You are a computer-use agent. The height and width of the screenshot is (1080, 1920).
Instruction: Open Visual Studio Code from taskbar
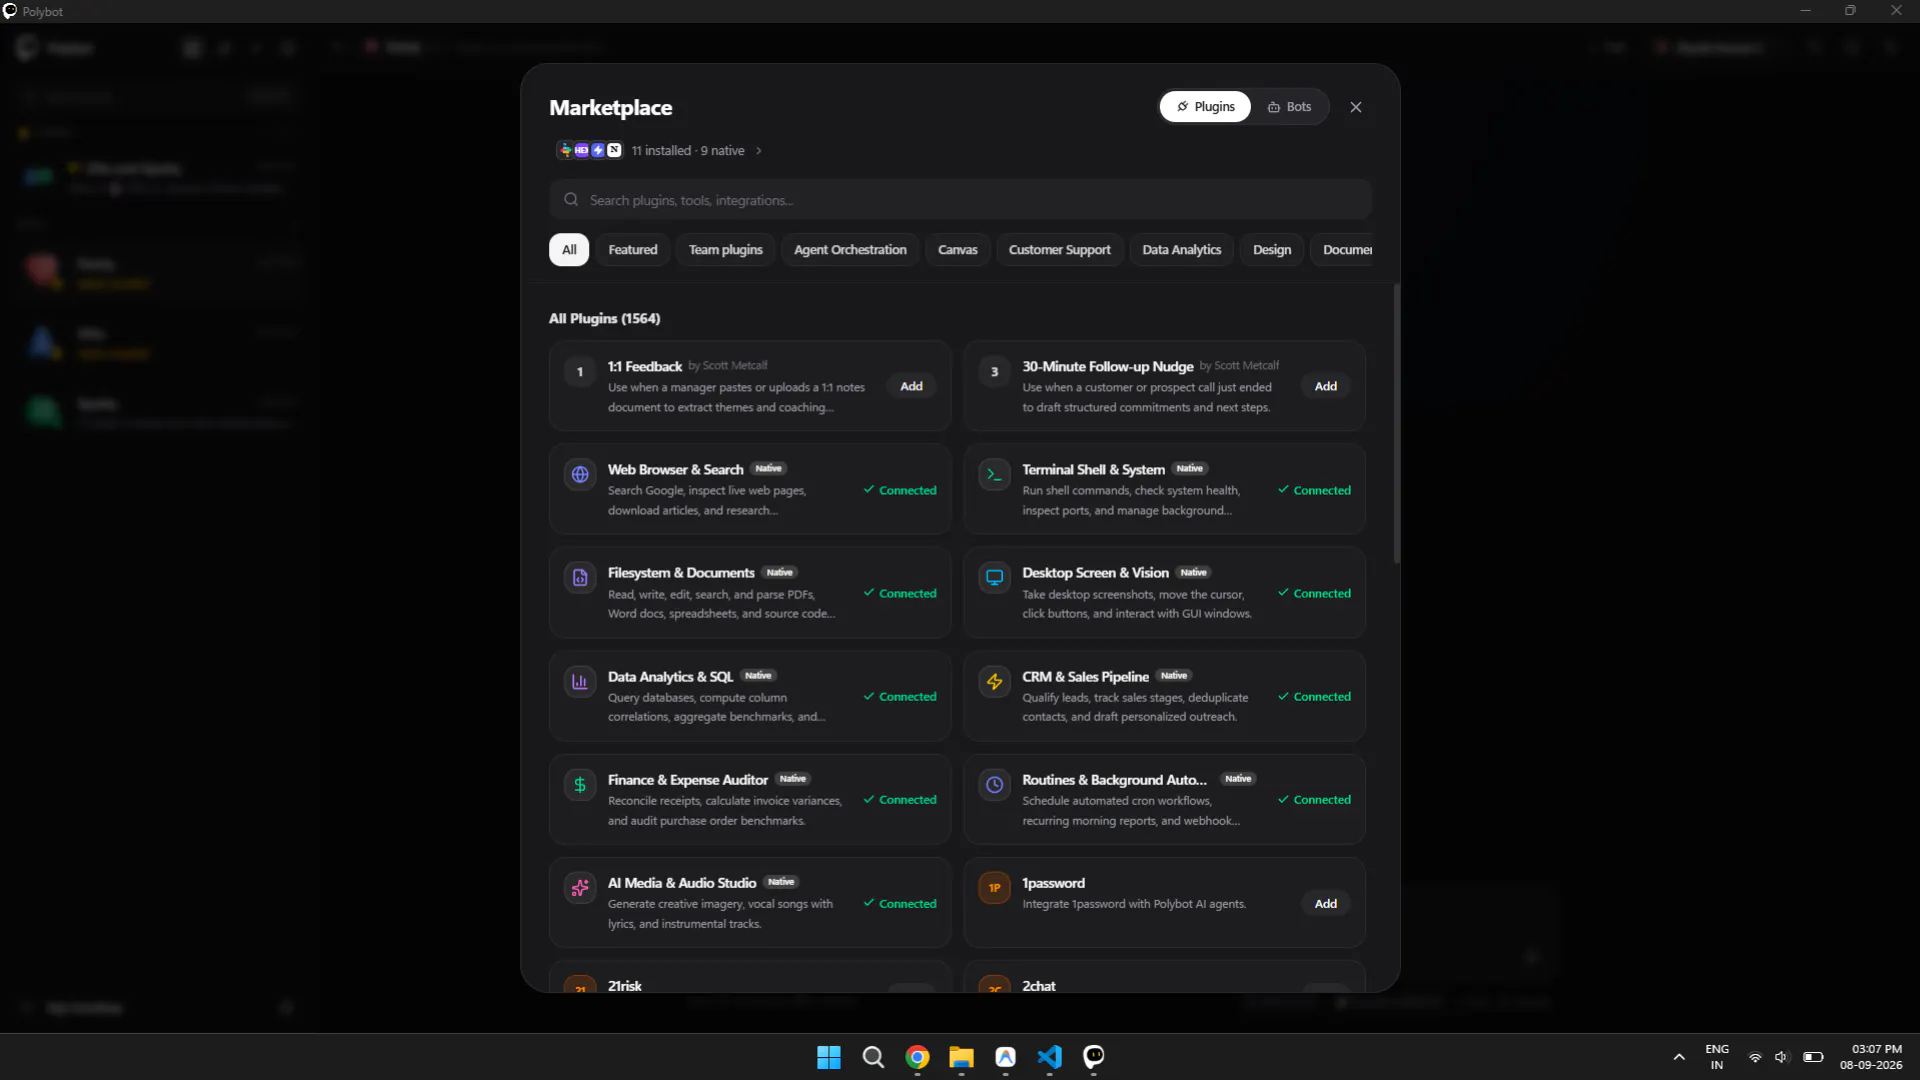1049,1057
